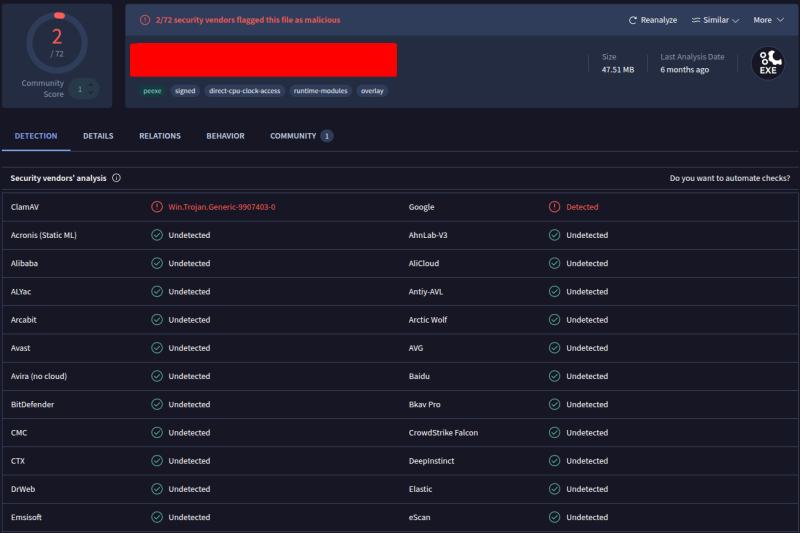
Task: Select the direct-cpu-clock-access tag
Action: [x=244, y=91]
